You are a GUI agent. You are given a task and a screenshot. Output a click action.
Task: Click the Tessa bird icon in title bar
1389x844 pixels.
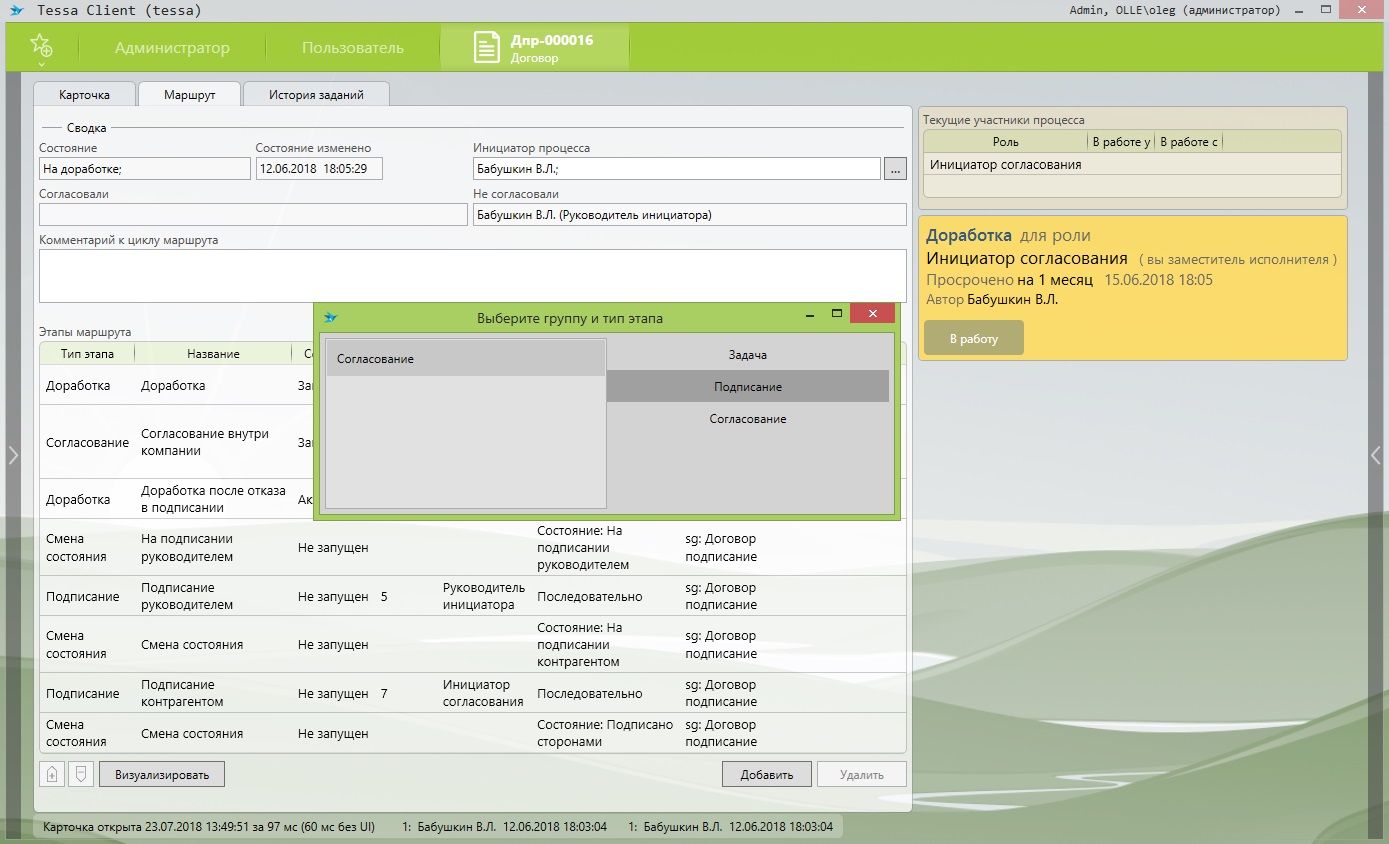16,10
